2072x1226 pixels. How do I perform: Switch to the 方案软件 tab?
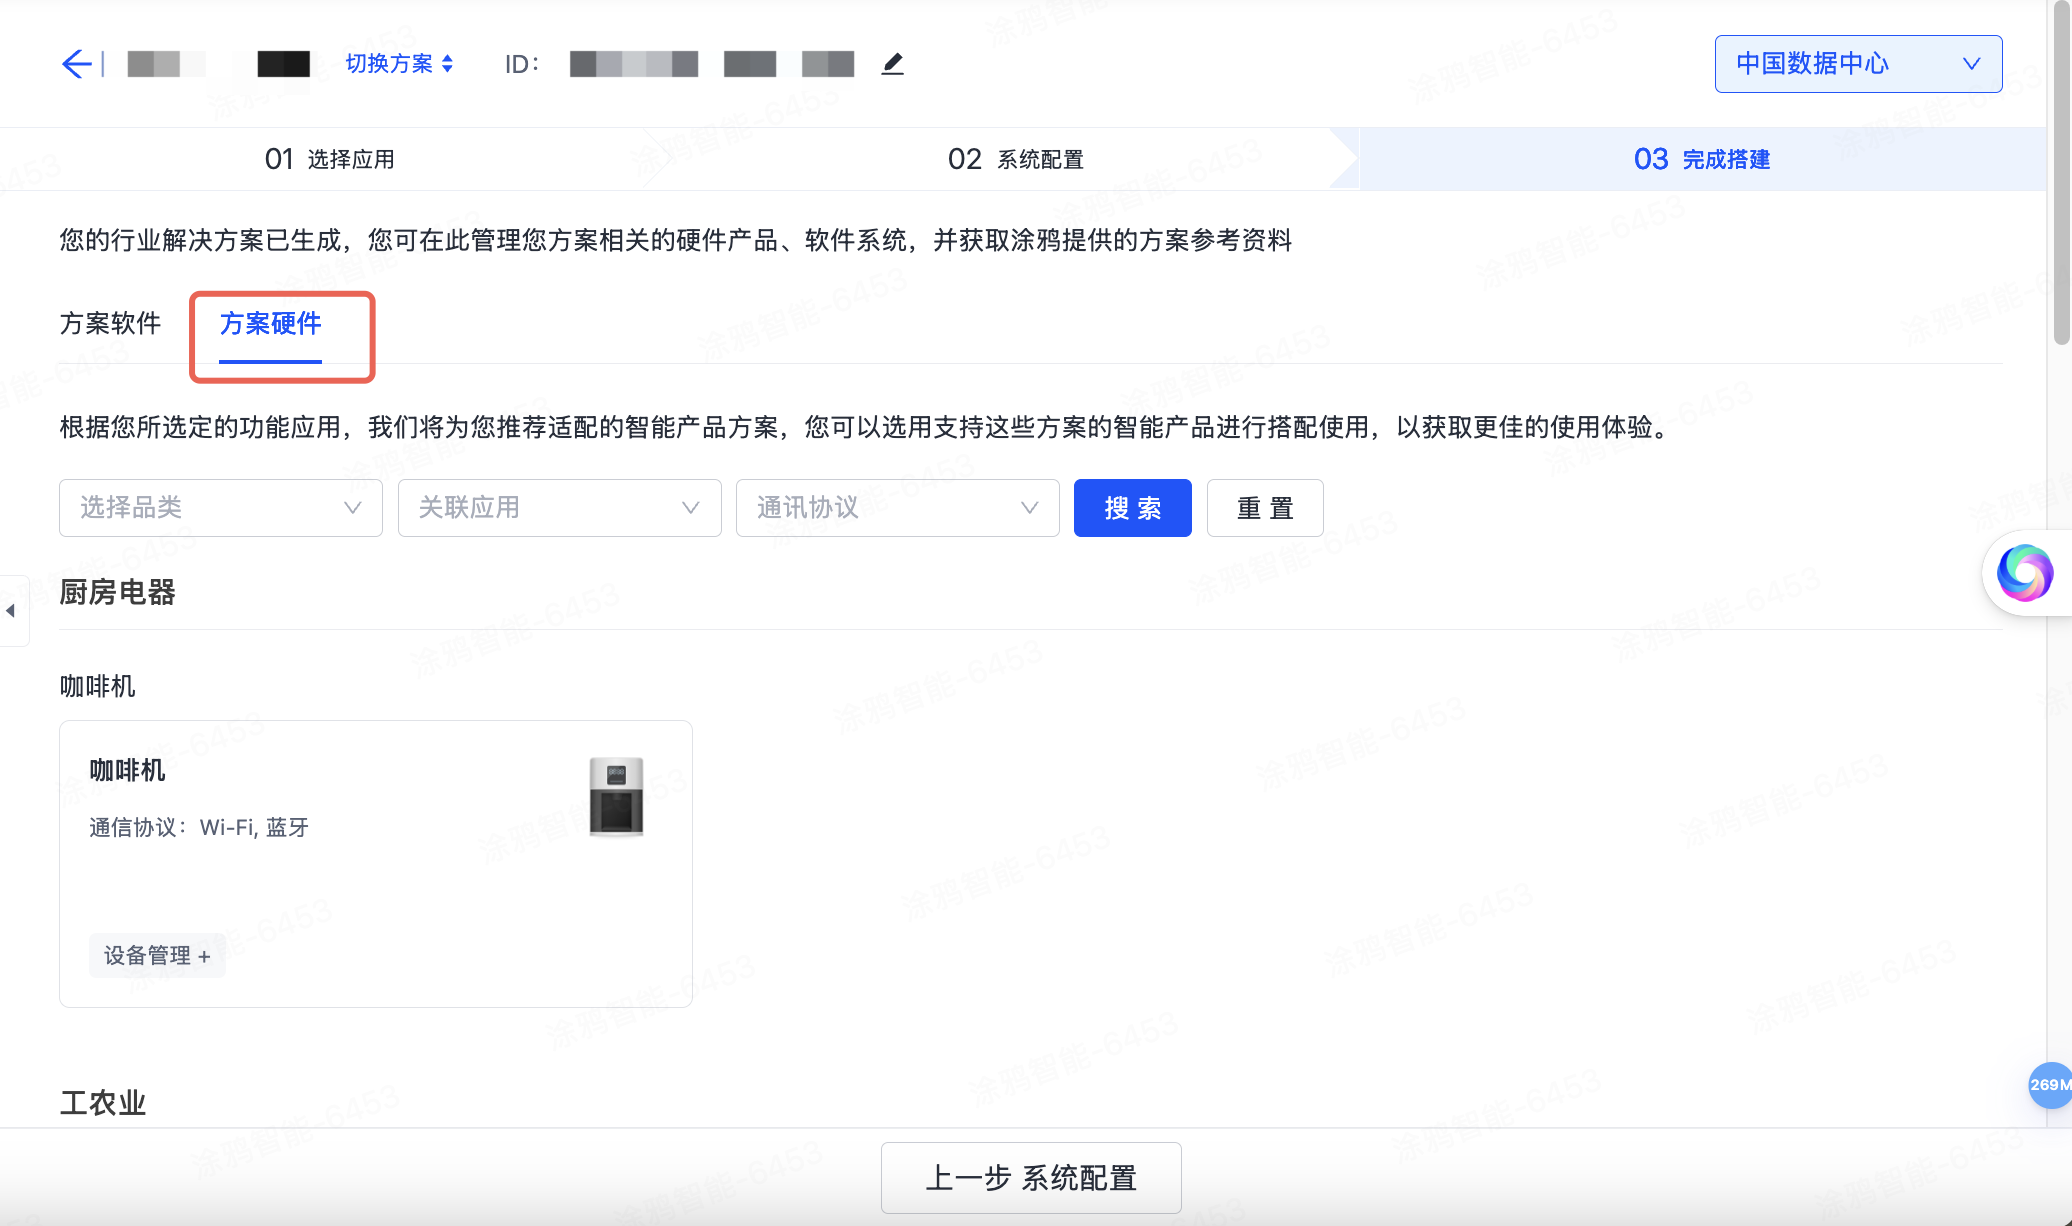109,322
